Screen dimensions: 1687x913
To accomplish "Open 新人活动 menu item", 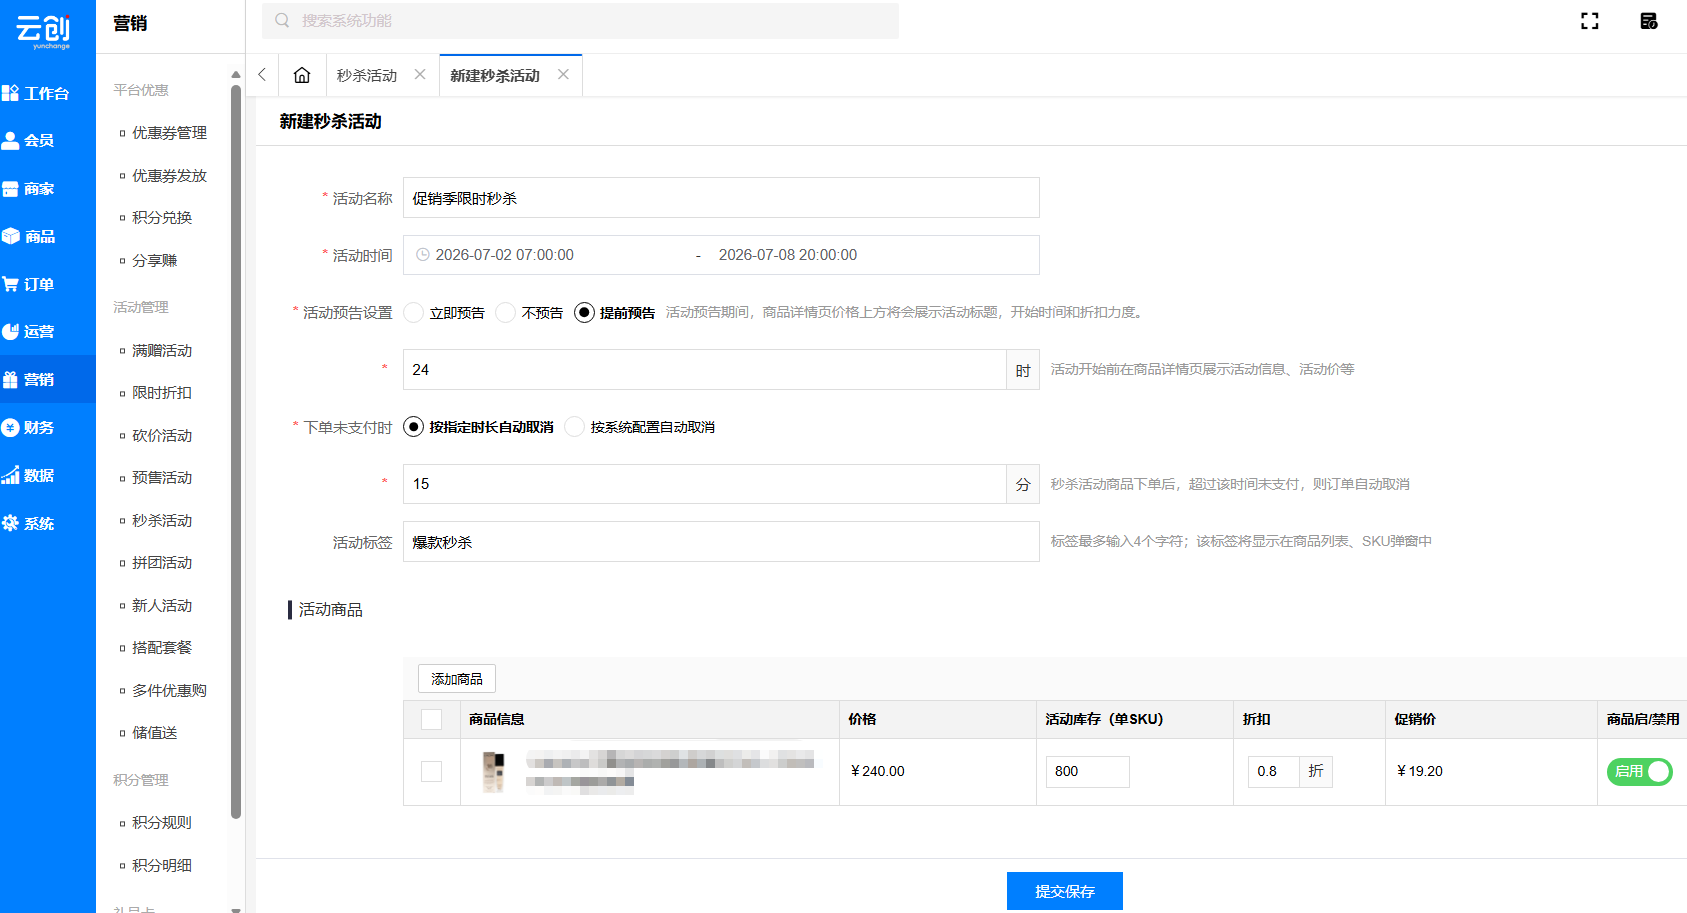I will 162,606.
